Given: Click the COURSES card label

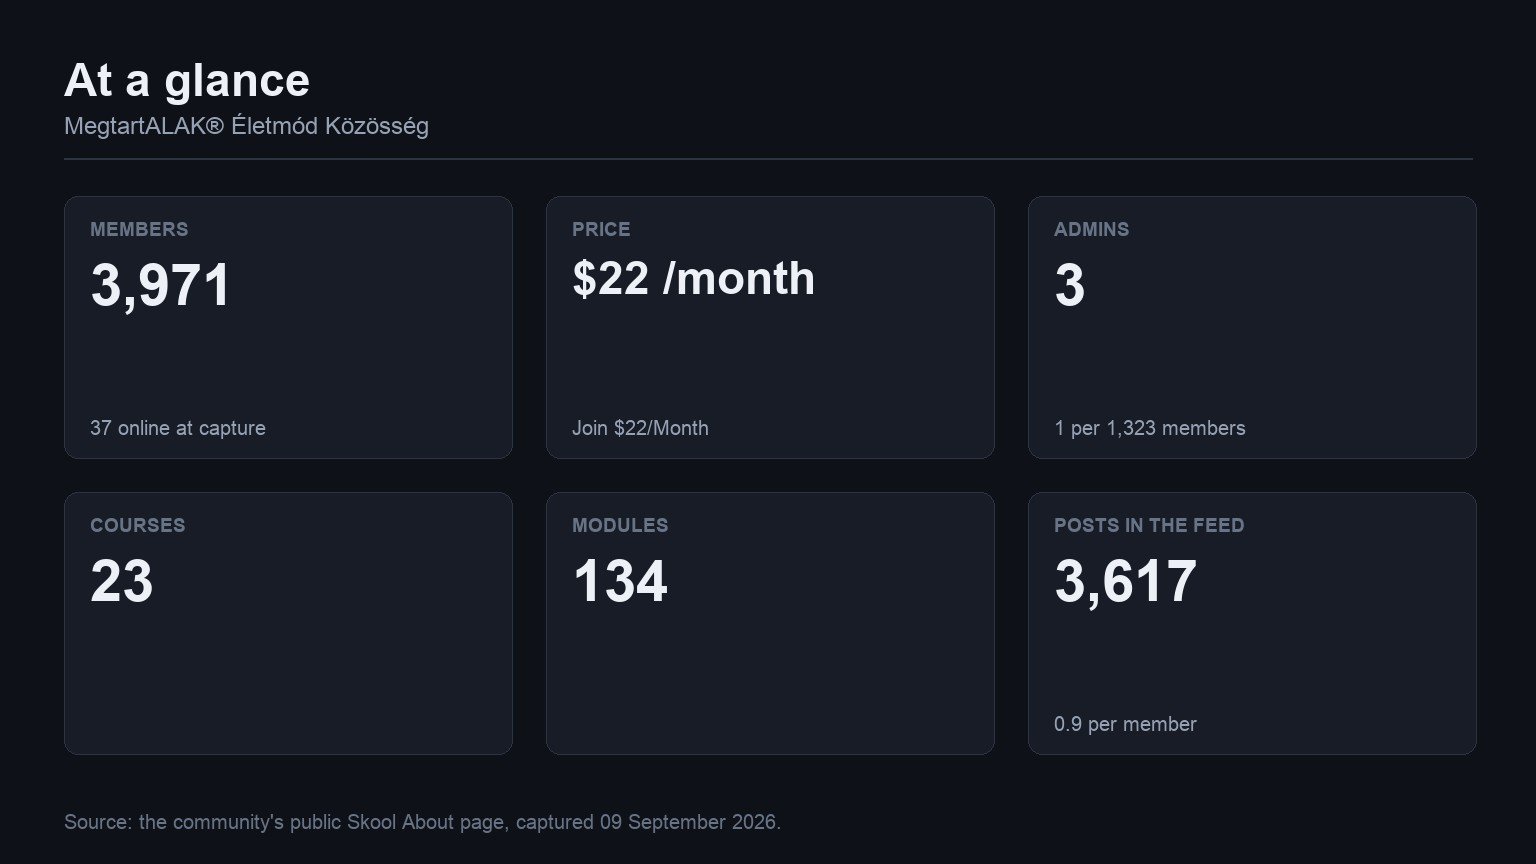Looking at the screenshot, I should 138,525.
